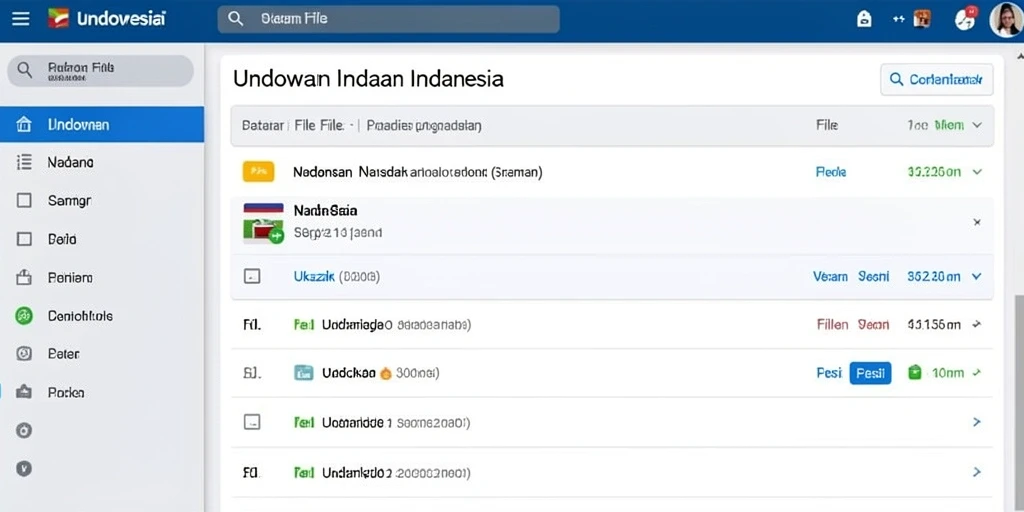Click the green circle icon beside Denichtlole
This screenshot has height=512, width=1024.
(x=24, y=316)
